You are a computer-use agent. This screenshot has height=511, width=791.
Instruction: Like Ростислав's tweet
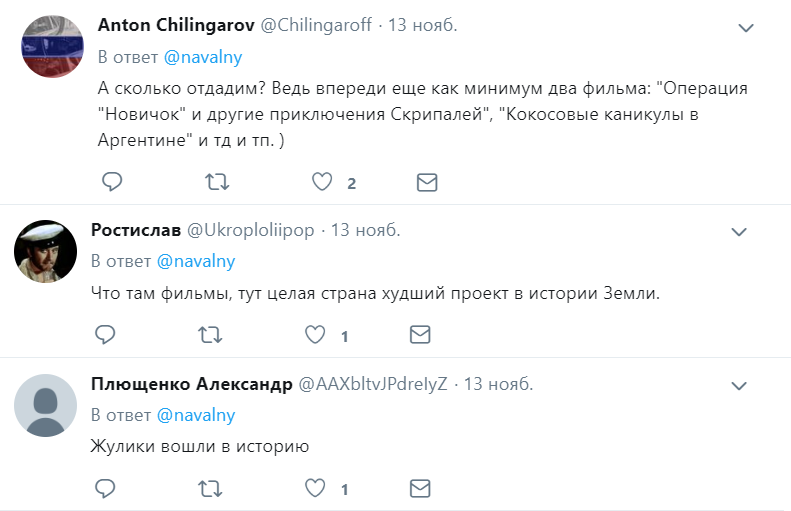[315, 334]
